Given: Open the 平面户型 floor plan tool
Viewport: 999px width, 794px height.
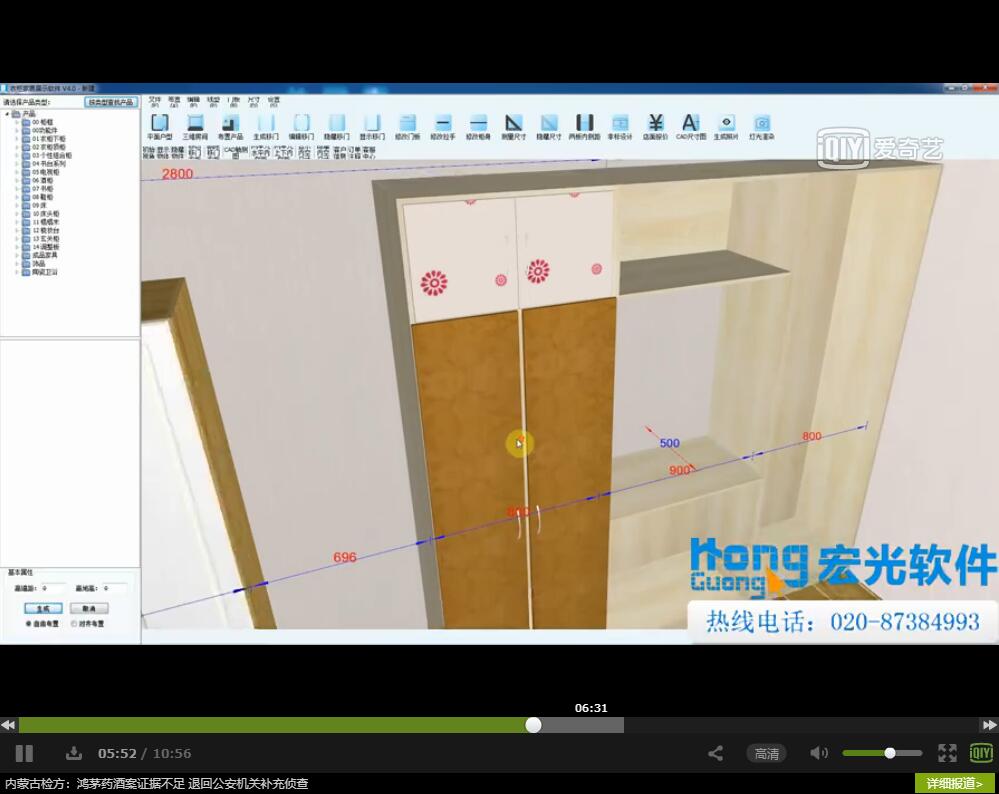Looking at the screenshot, I should [159, 126].
